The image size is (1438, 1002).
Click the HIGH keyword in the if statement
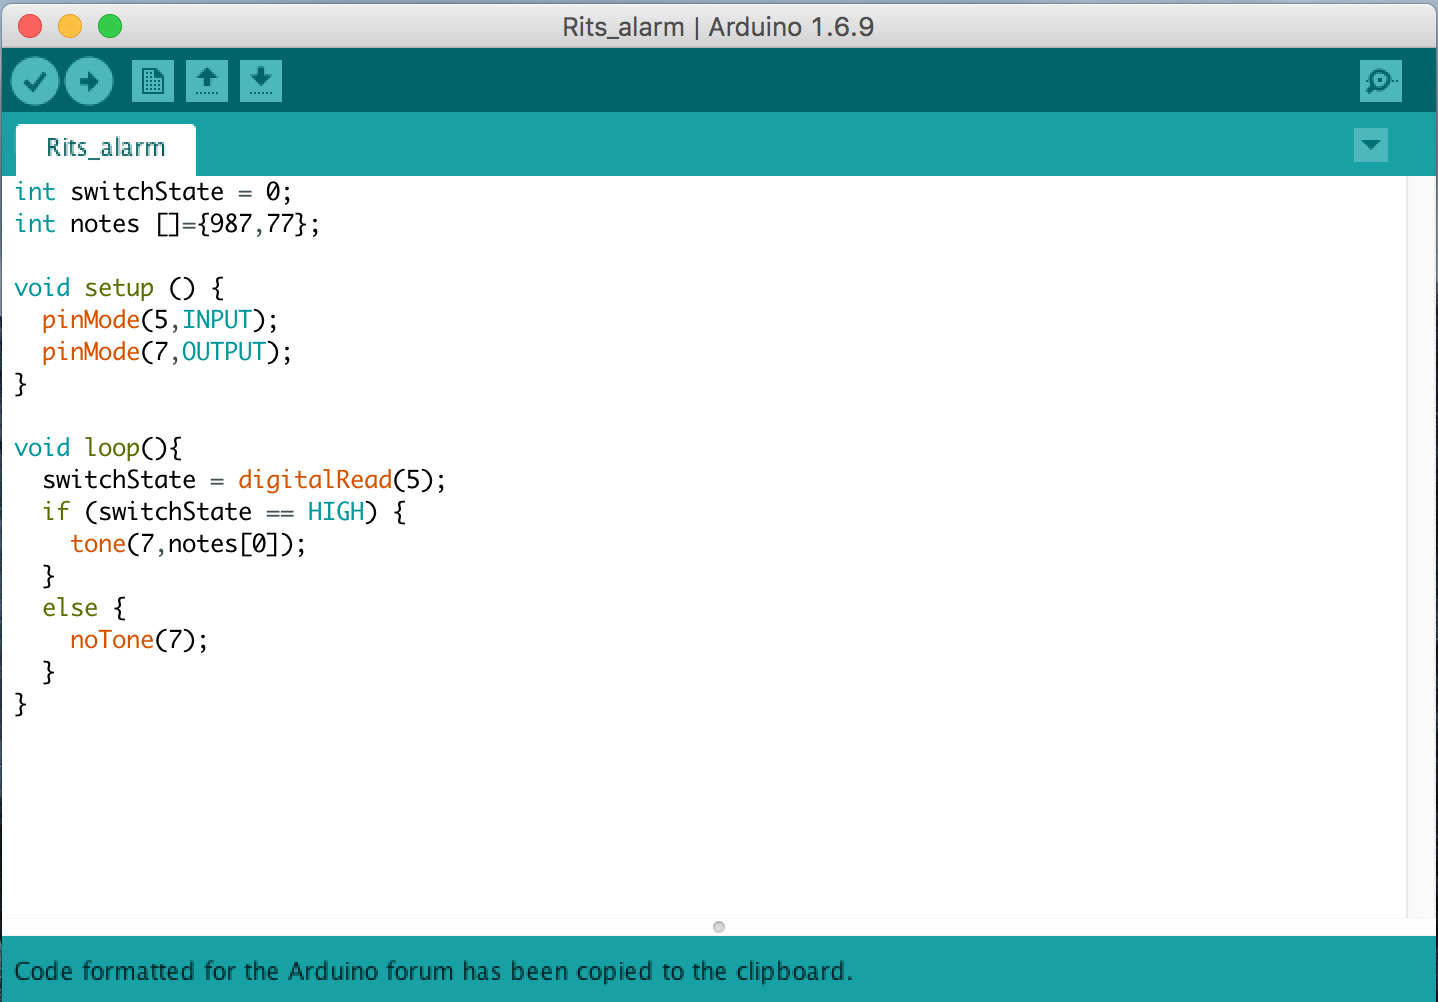(335, 512)
